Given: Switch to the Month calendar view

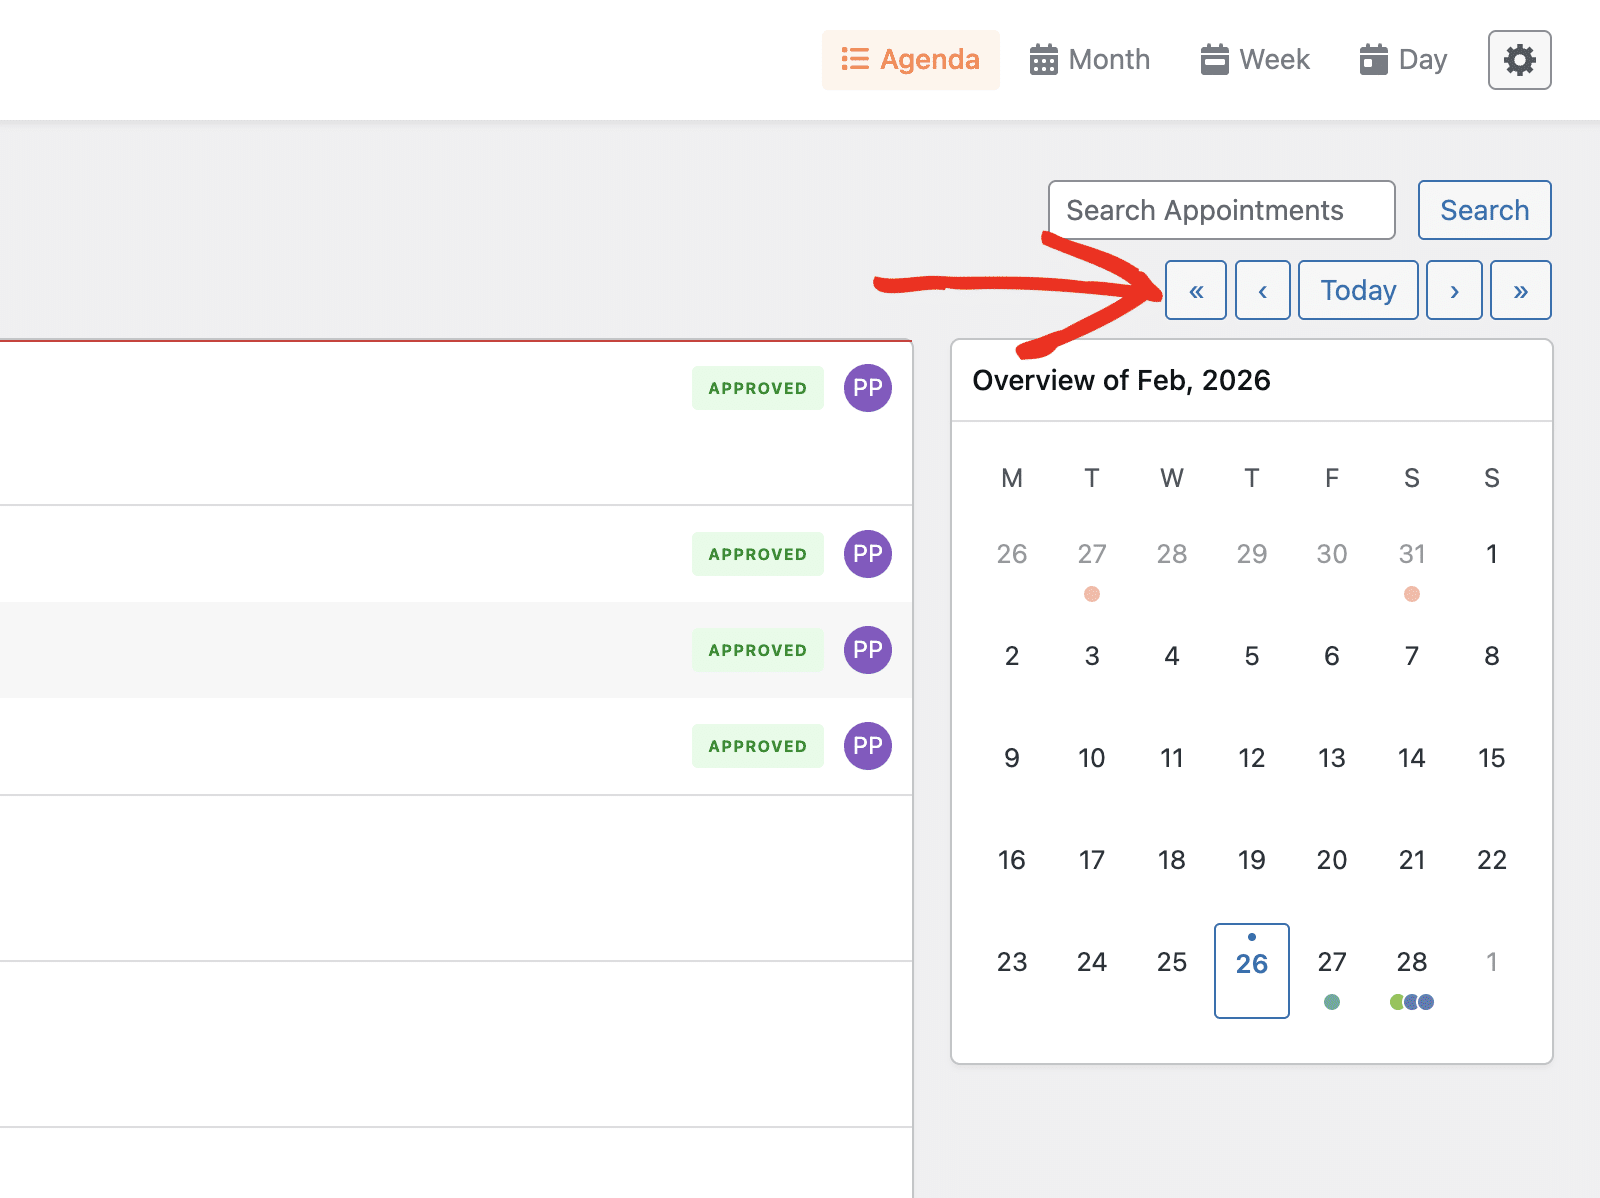Looking at the screenshot, I should pyautogui.click(x=1089, y=59).
